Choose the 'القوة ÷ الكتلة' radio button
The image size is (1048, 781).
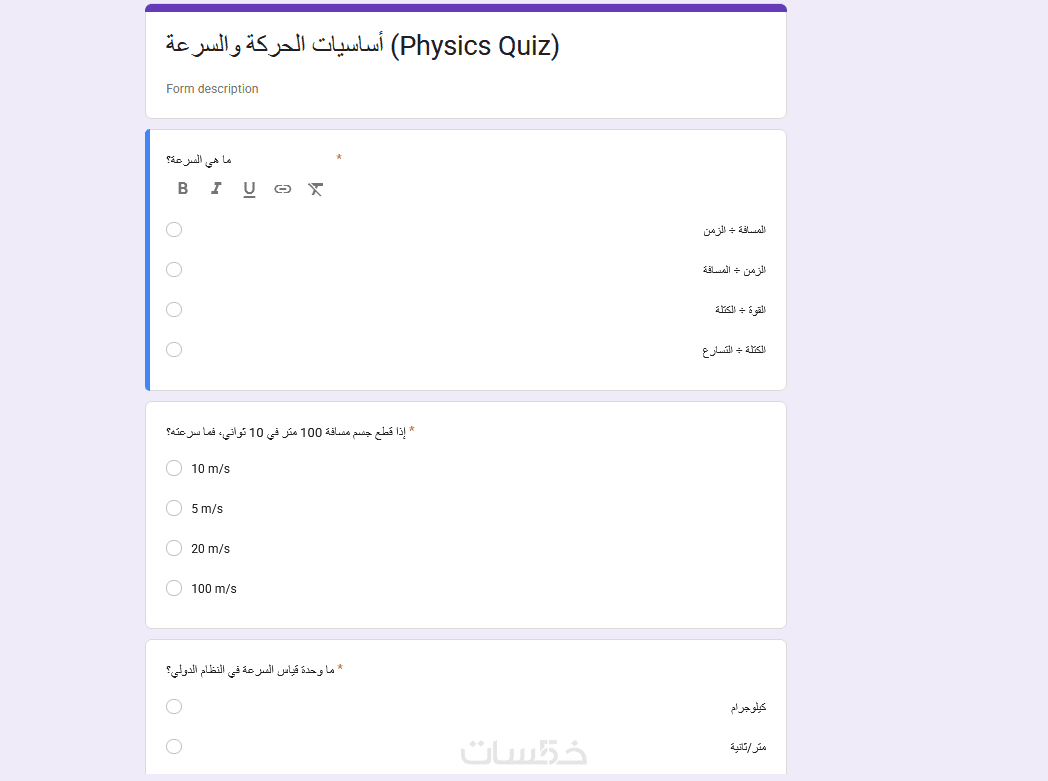pyautogui.click(x=174, y=310)
